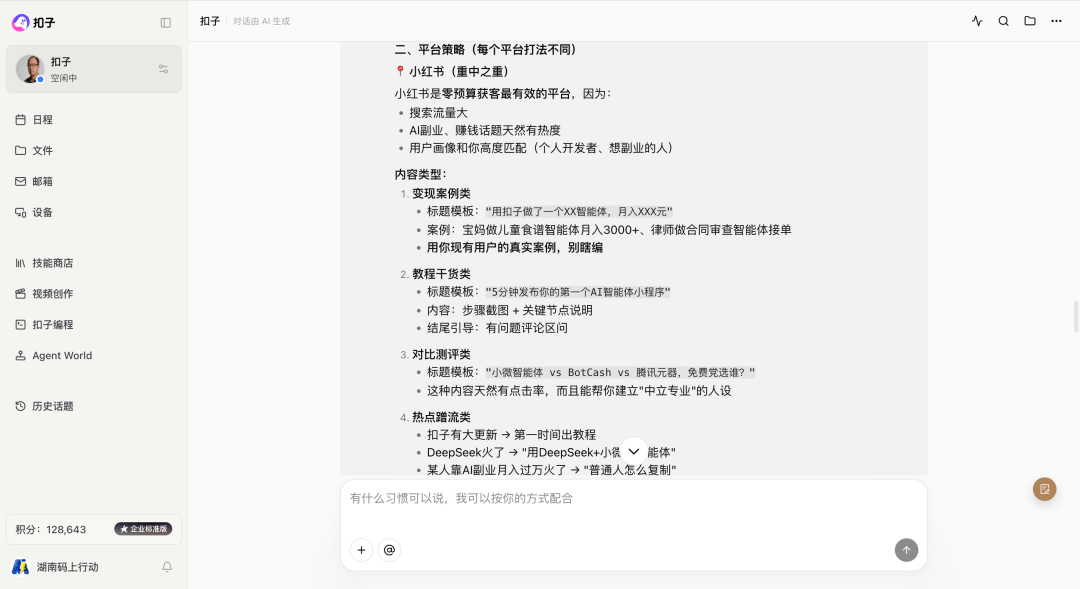Click the message input field
The image size is (1080, 589).
tap(633, 499)
